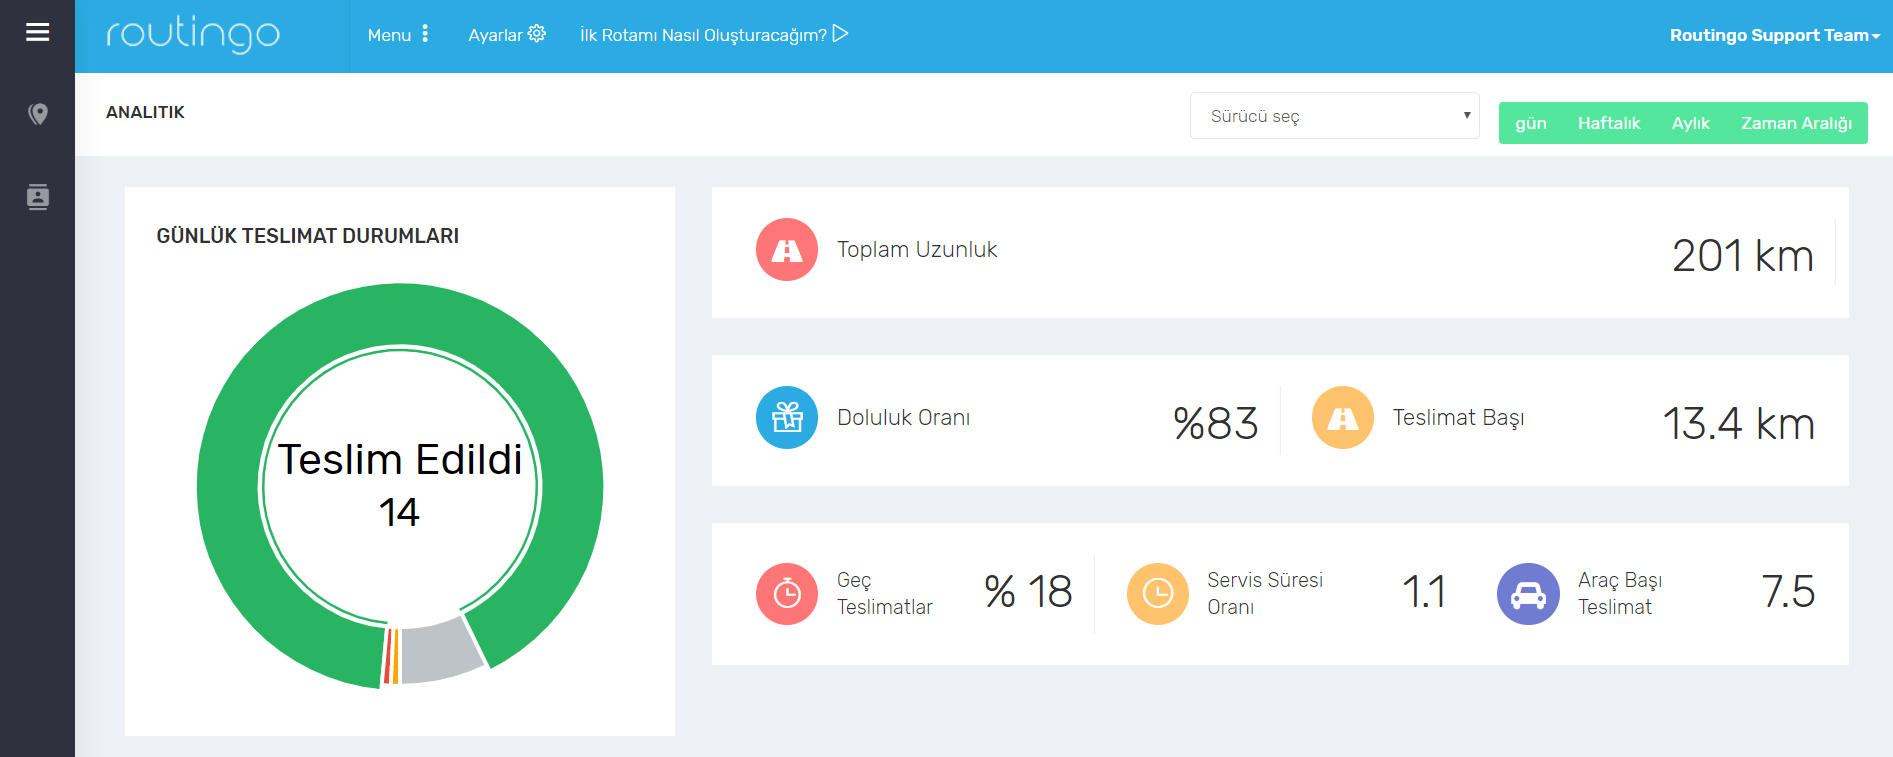Click the green delivered segment of donut chart

[x=400, y=314]
